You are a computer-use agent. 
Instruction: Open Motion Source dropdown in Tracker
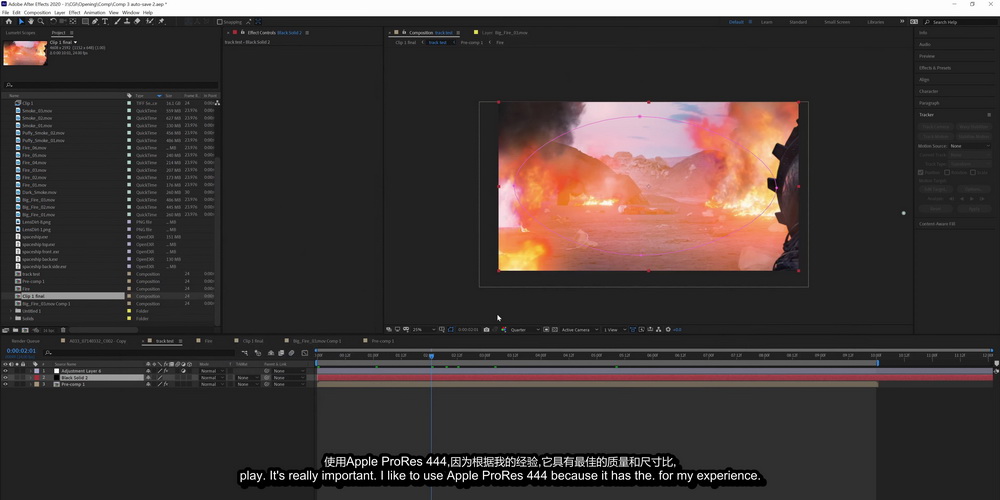click(x=969, y=146)
